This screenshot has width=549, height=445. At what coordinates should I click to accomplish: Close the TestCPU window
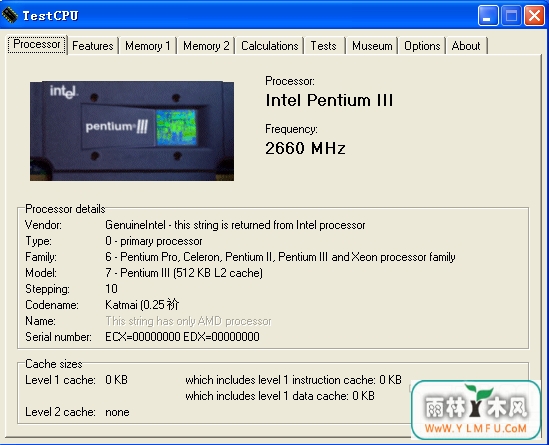pos(534,16)
